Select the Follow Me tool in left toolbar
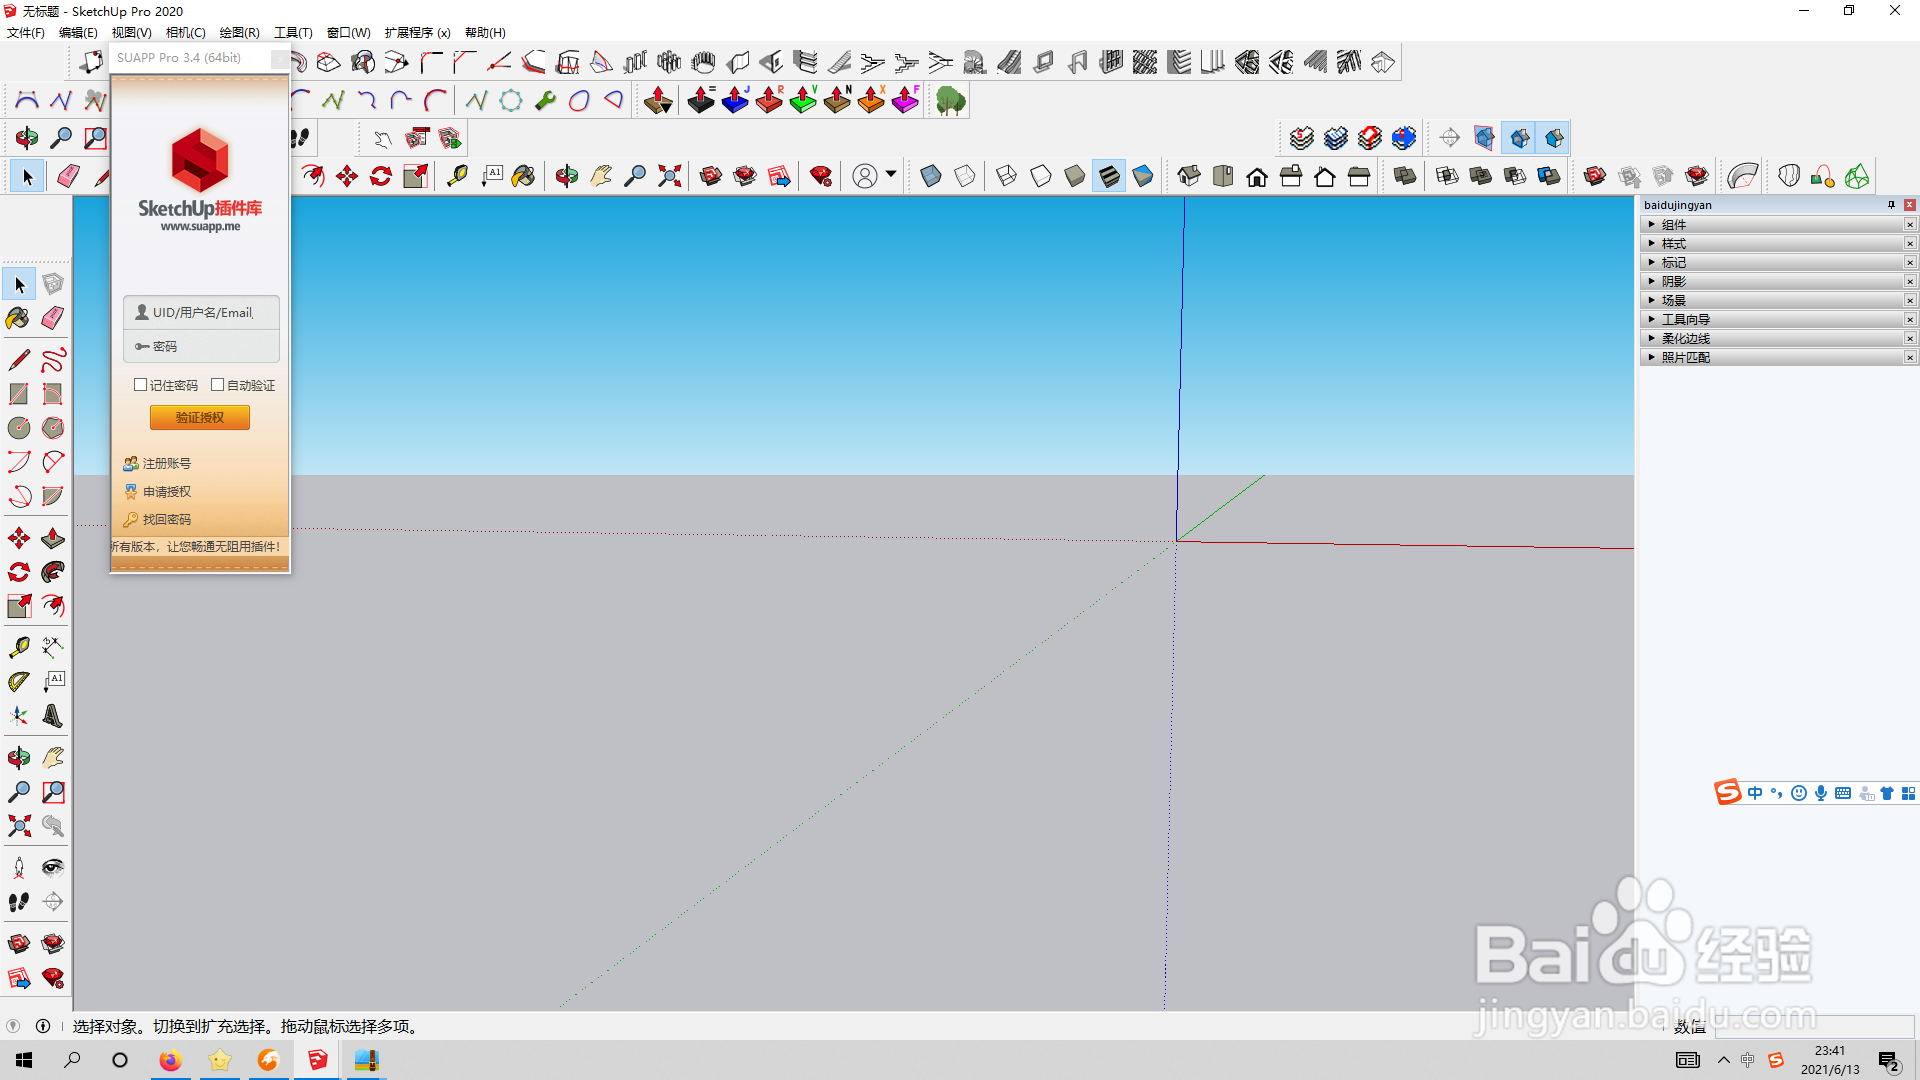The width and height of the screenshot is (1920, 1080). (53, 572)
